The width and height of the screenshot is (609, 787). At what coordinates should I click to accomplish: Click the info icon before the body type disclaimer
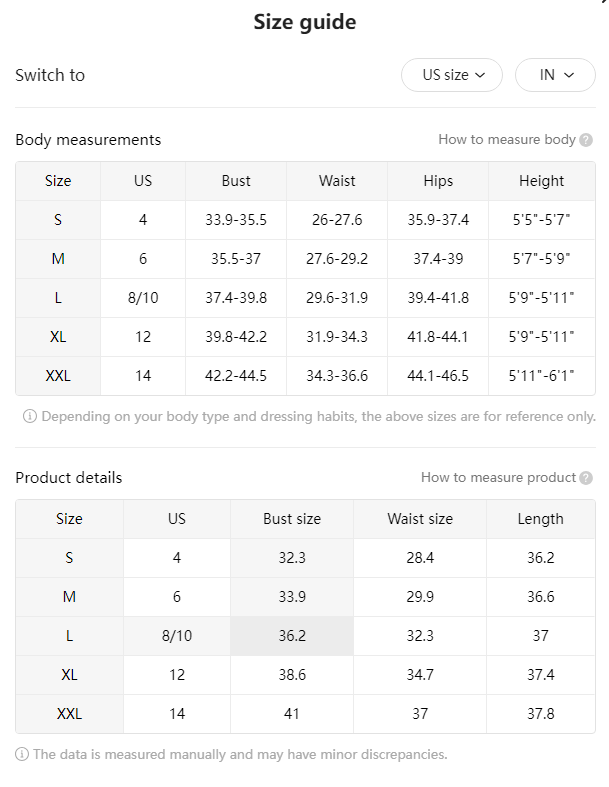coord(30,416)
